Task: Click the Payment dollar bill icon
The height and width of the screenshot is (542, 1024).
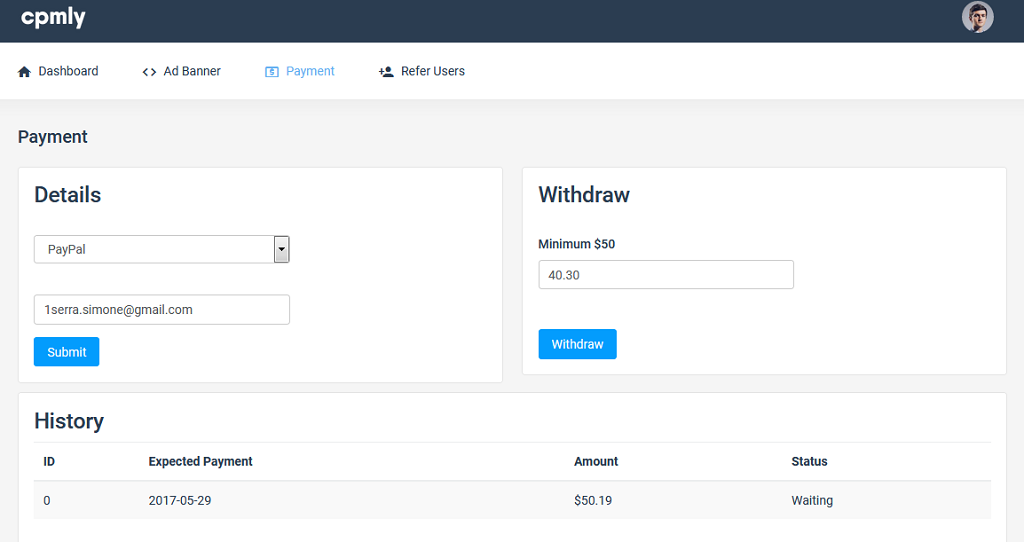Action: (272, 72)
